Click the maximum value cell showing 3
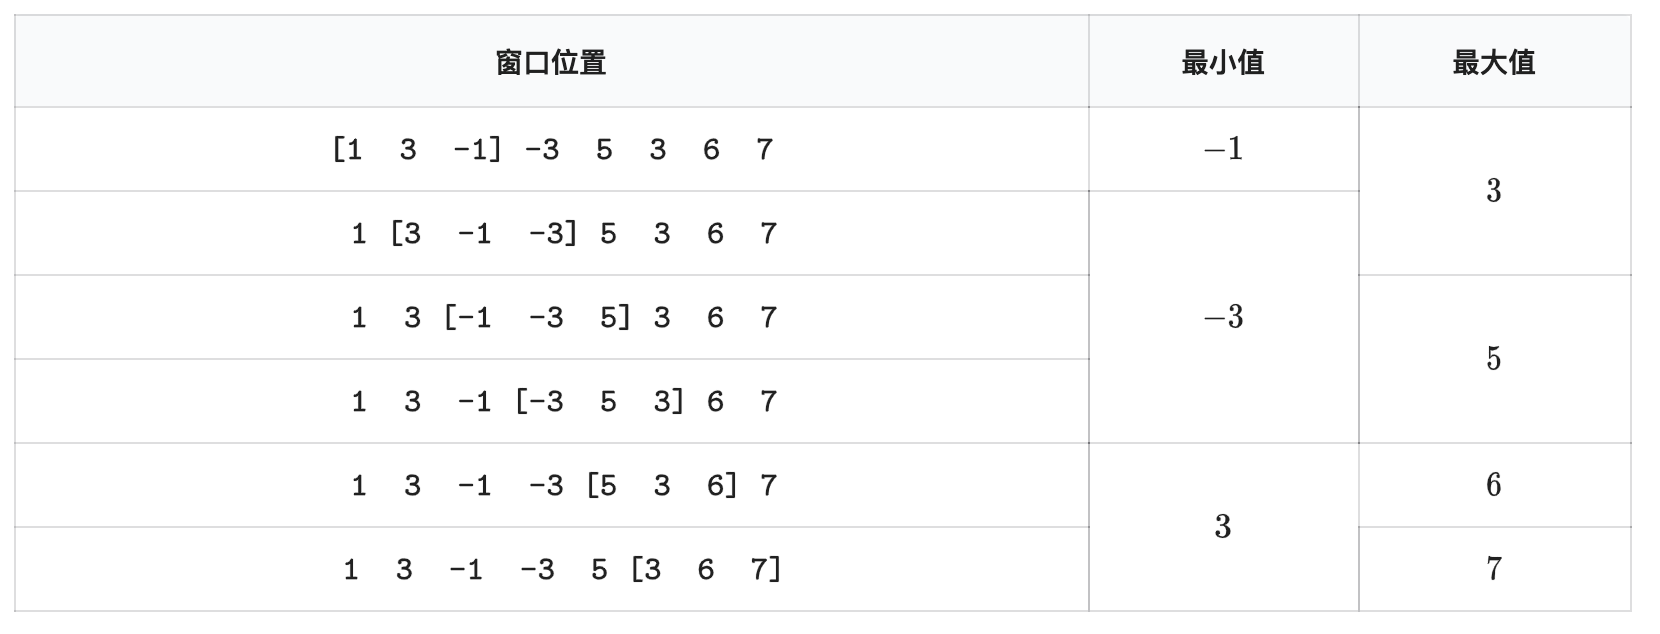This screenshot has height=634, width=1660. click(x=1493, y=191)
